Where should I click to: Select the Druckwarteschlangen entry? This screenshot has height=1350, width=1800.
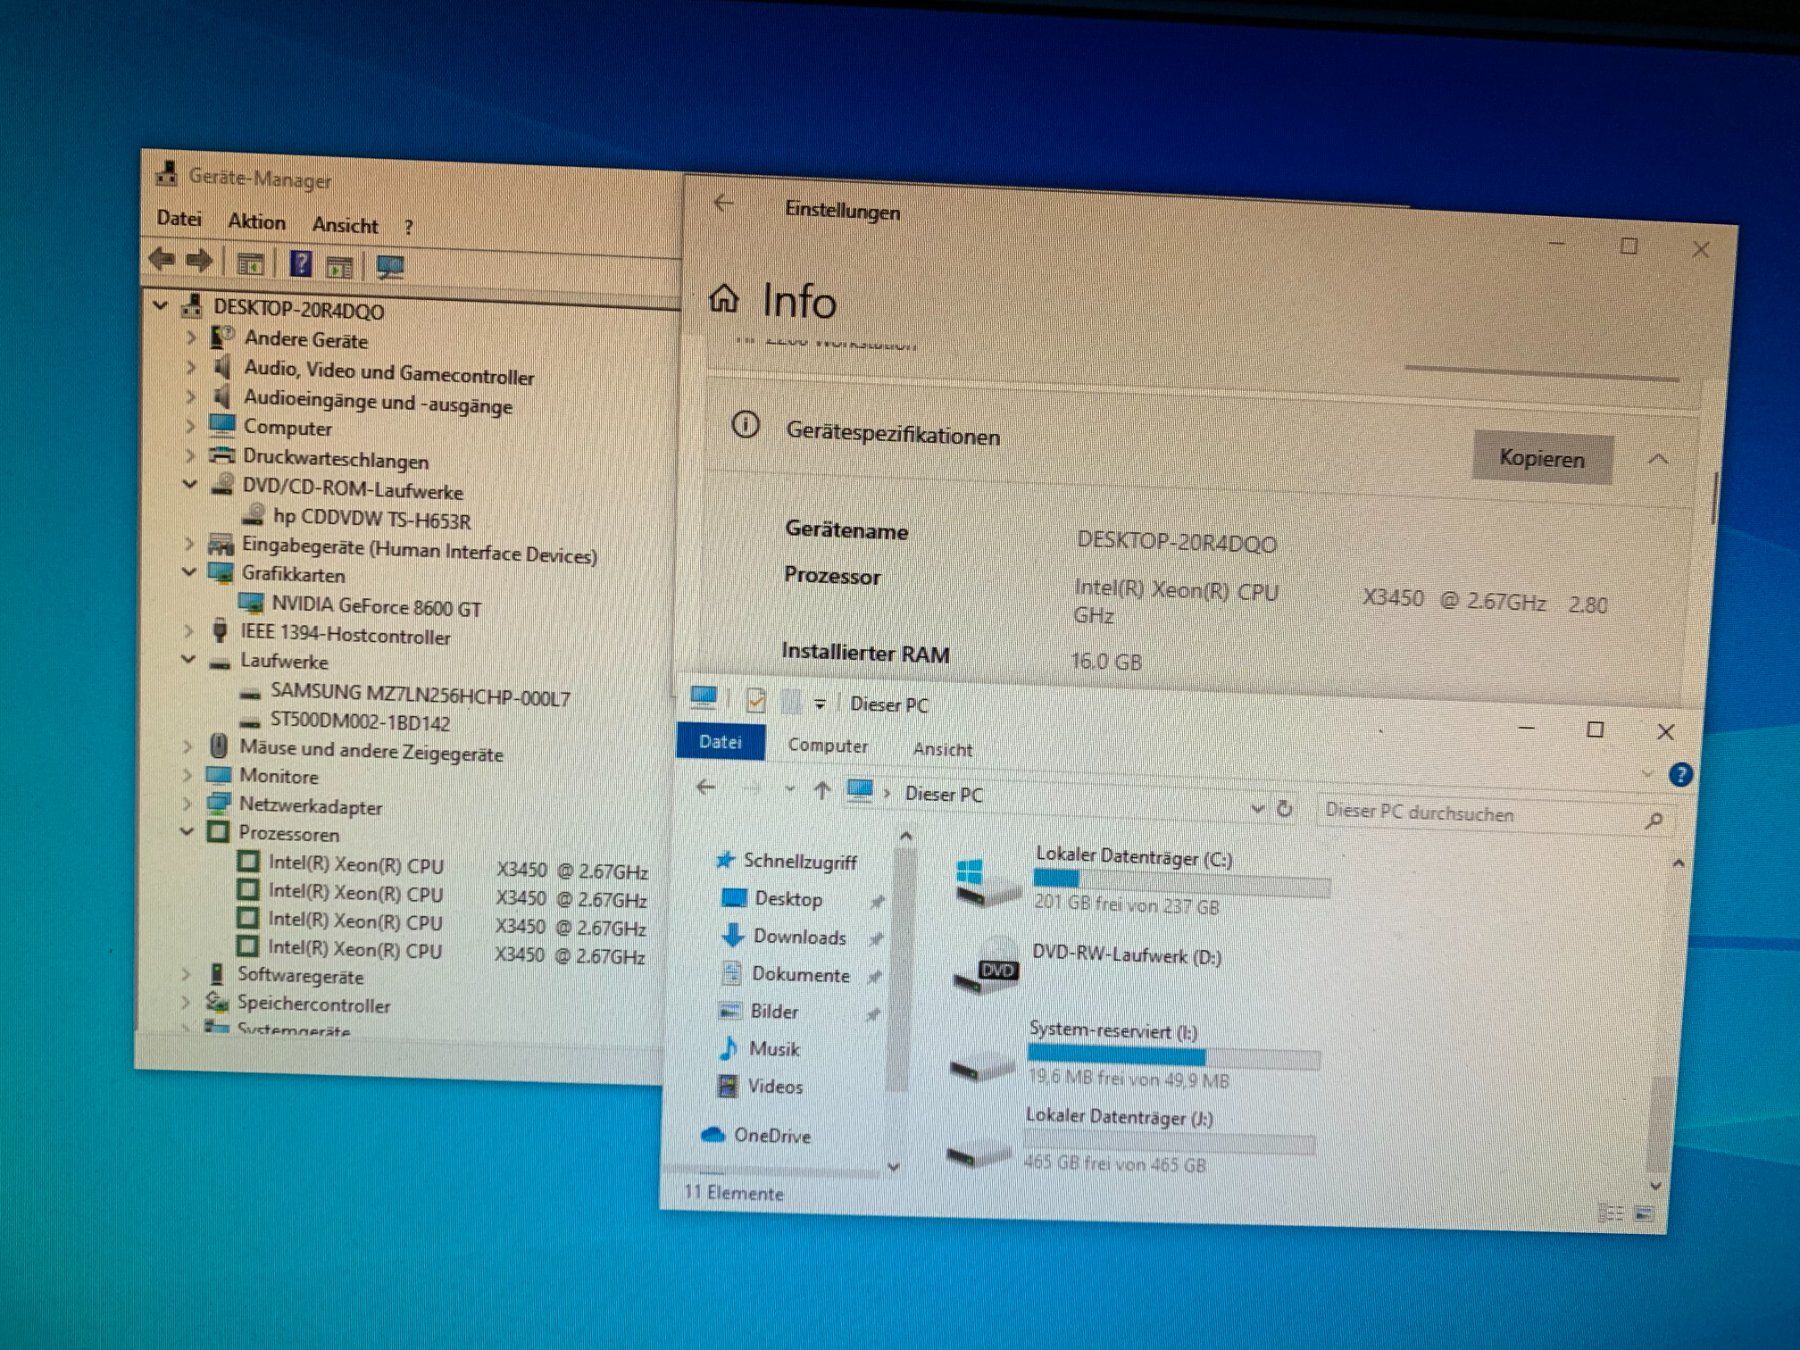click(335, 459)
